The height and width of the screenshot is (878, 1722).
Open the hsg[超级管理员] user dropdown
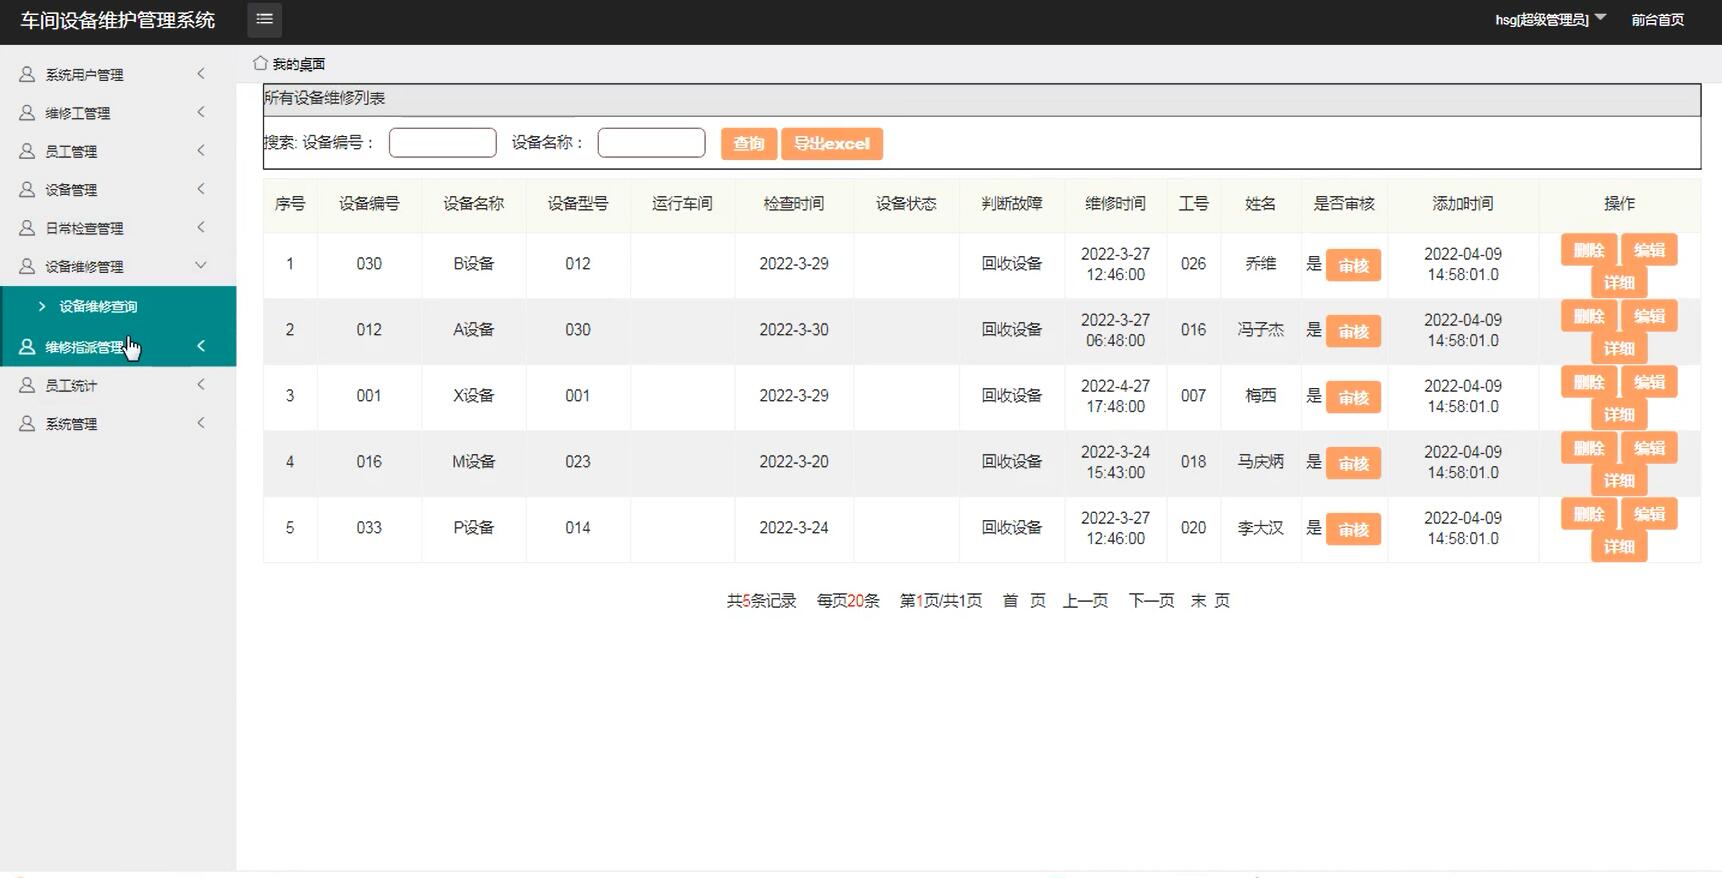tap(1550, 19)
